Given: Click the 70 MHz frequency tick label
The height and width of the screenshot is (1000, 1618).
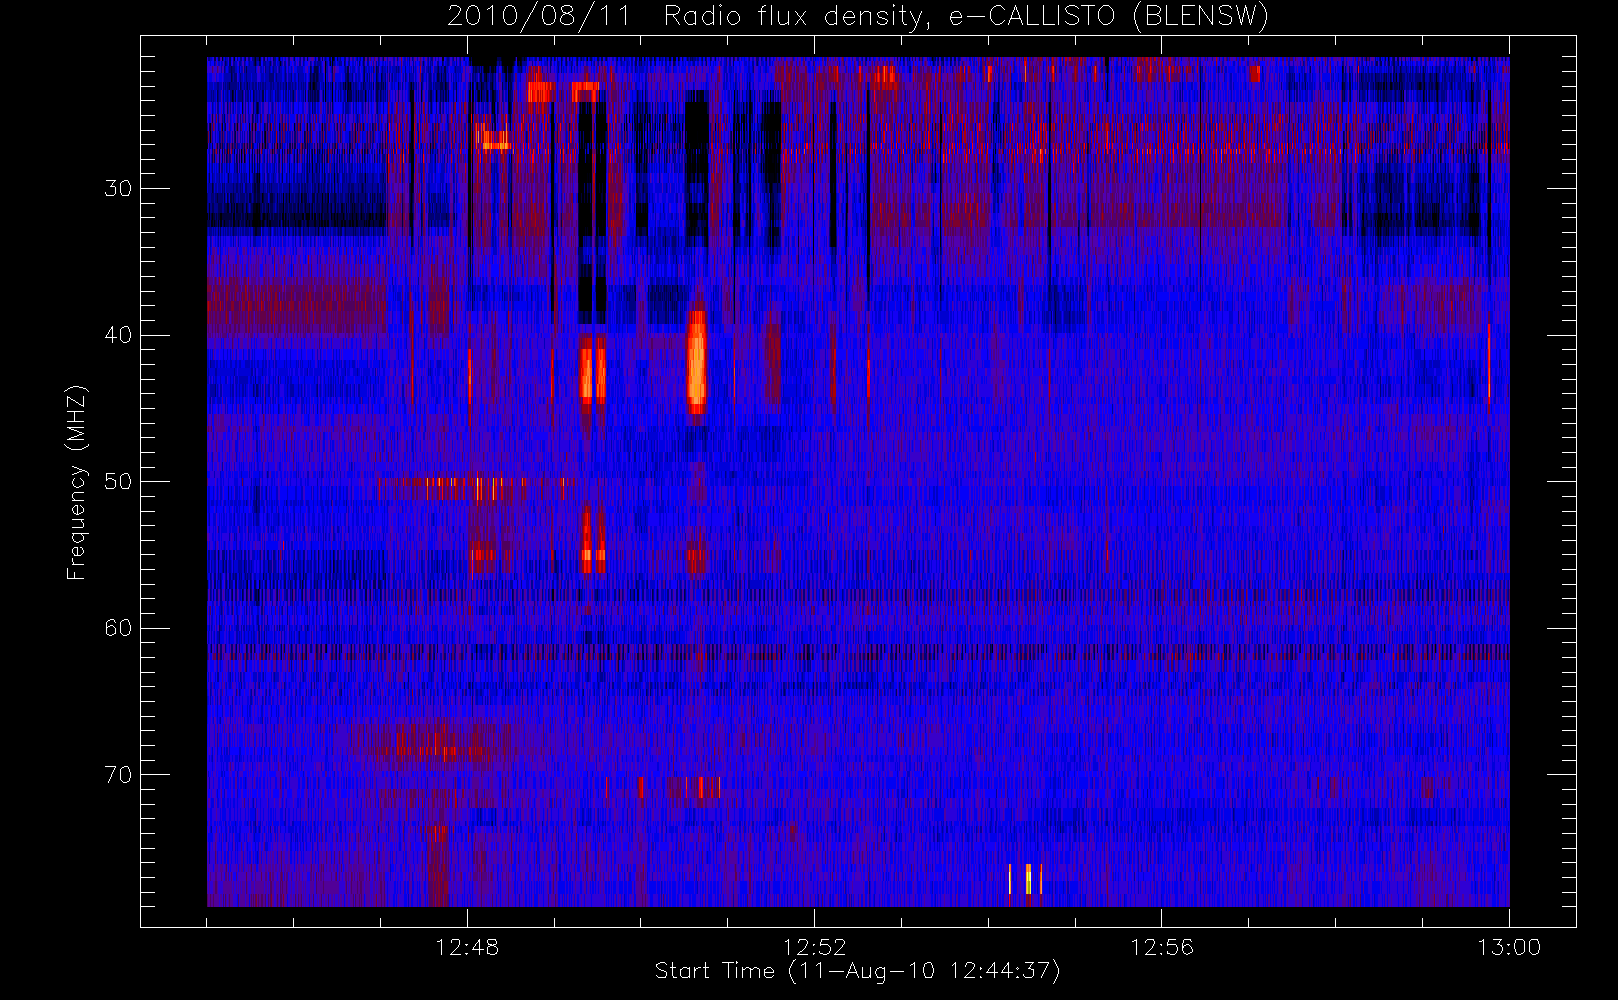Looking at the screenshot, I should pos(118,775).
